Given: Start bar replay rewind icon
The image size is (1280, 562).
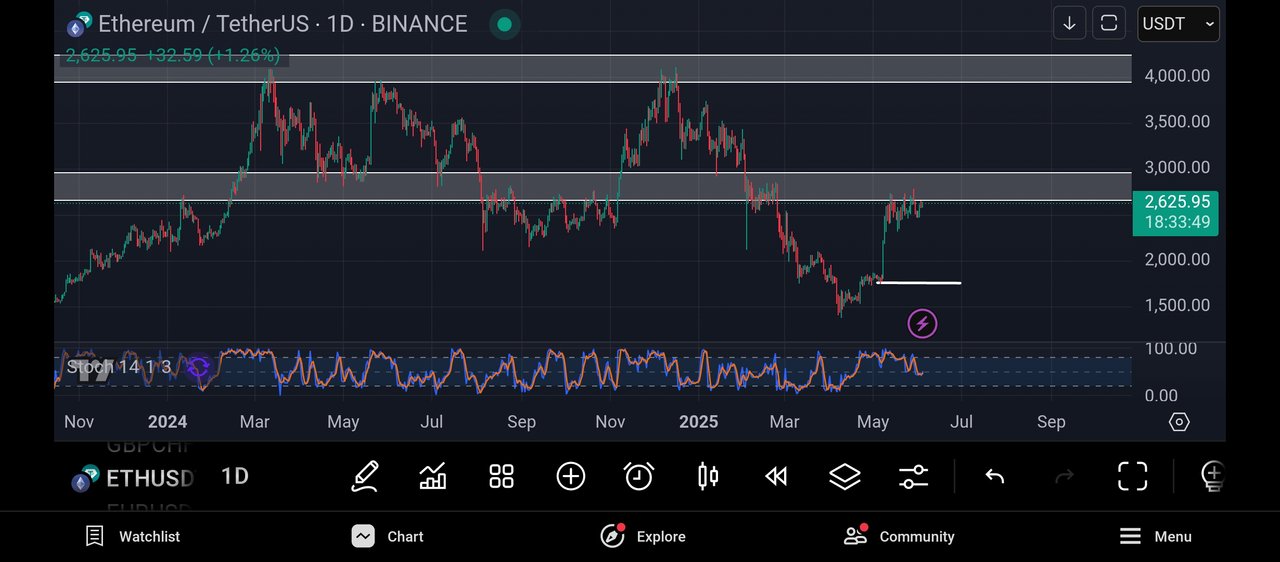Looking at the screenshot, I should click(776, 477).
